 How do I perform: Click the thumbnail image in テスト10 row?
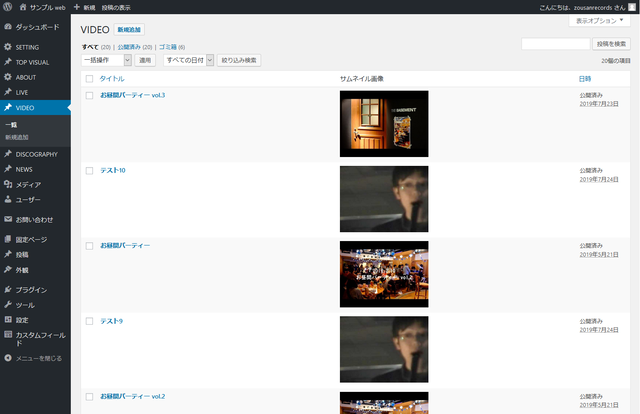click(x=384, y=199)
